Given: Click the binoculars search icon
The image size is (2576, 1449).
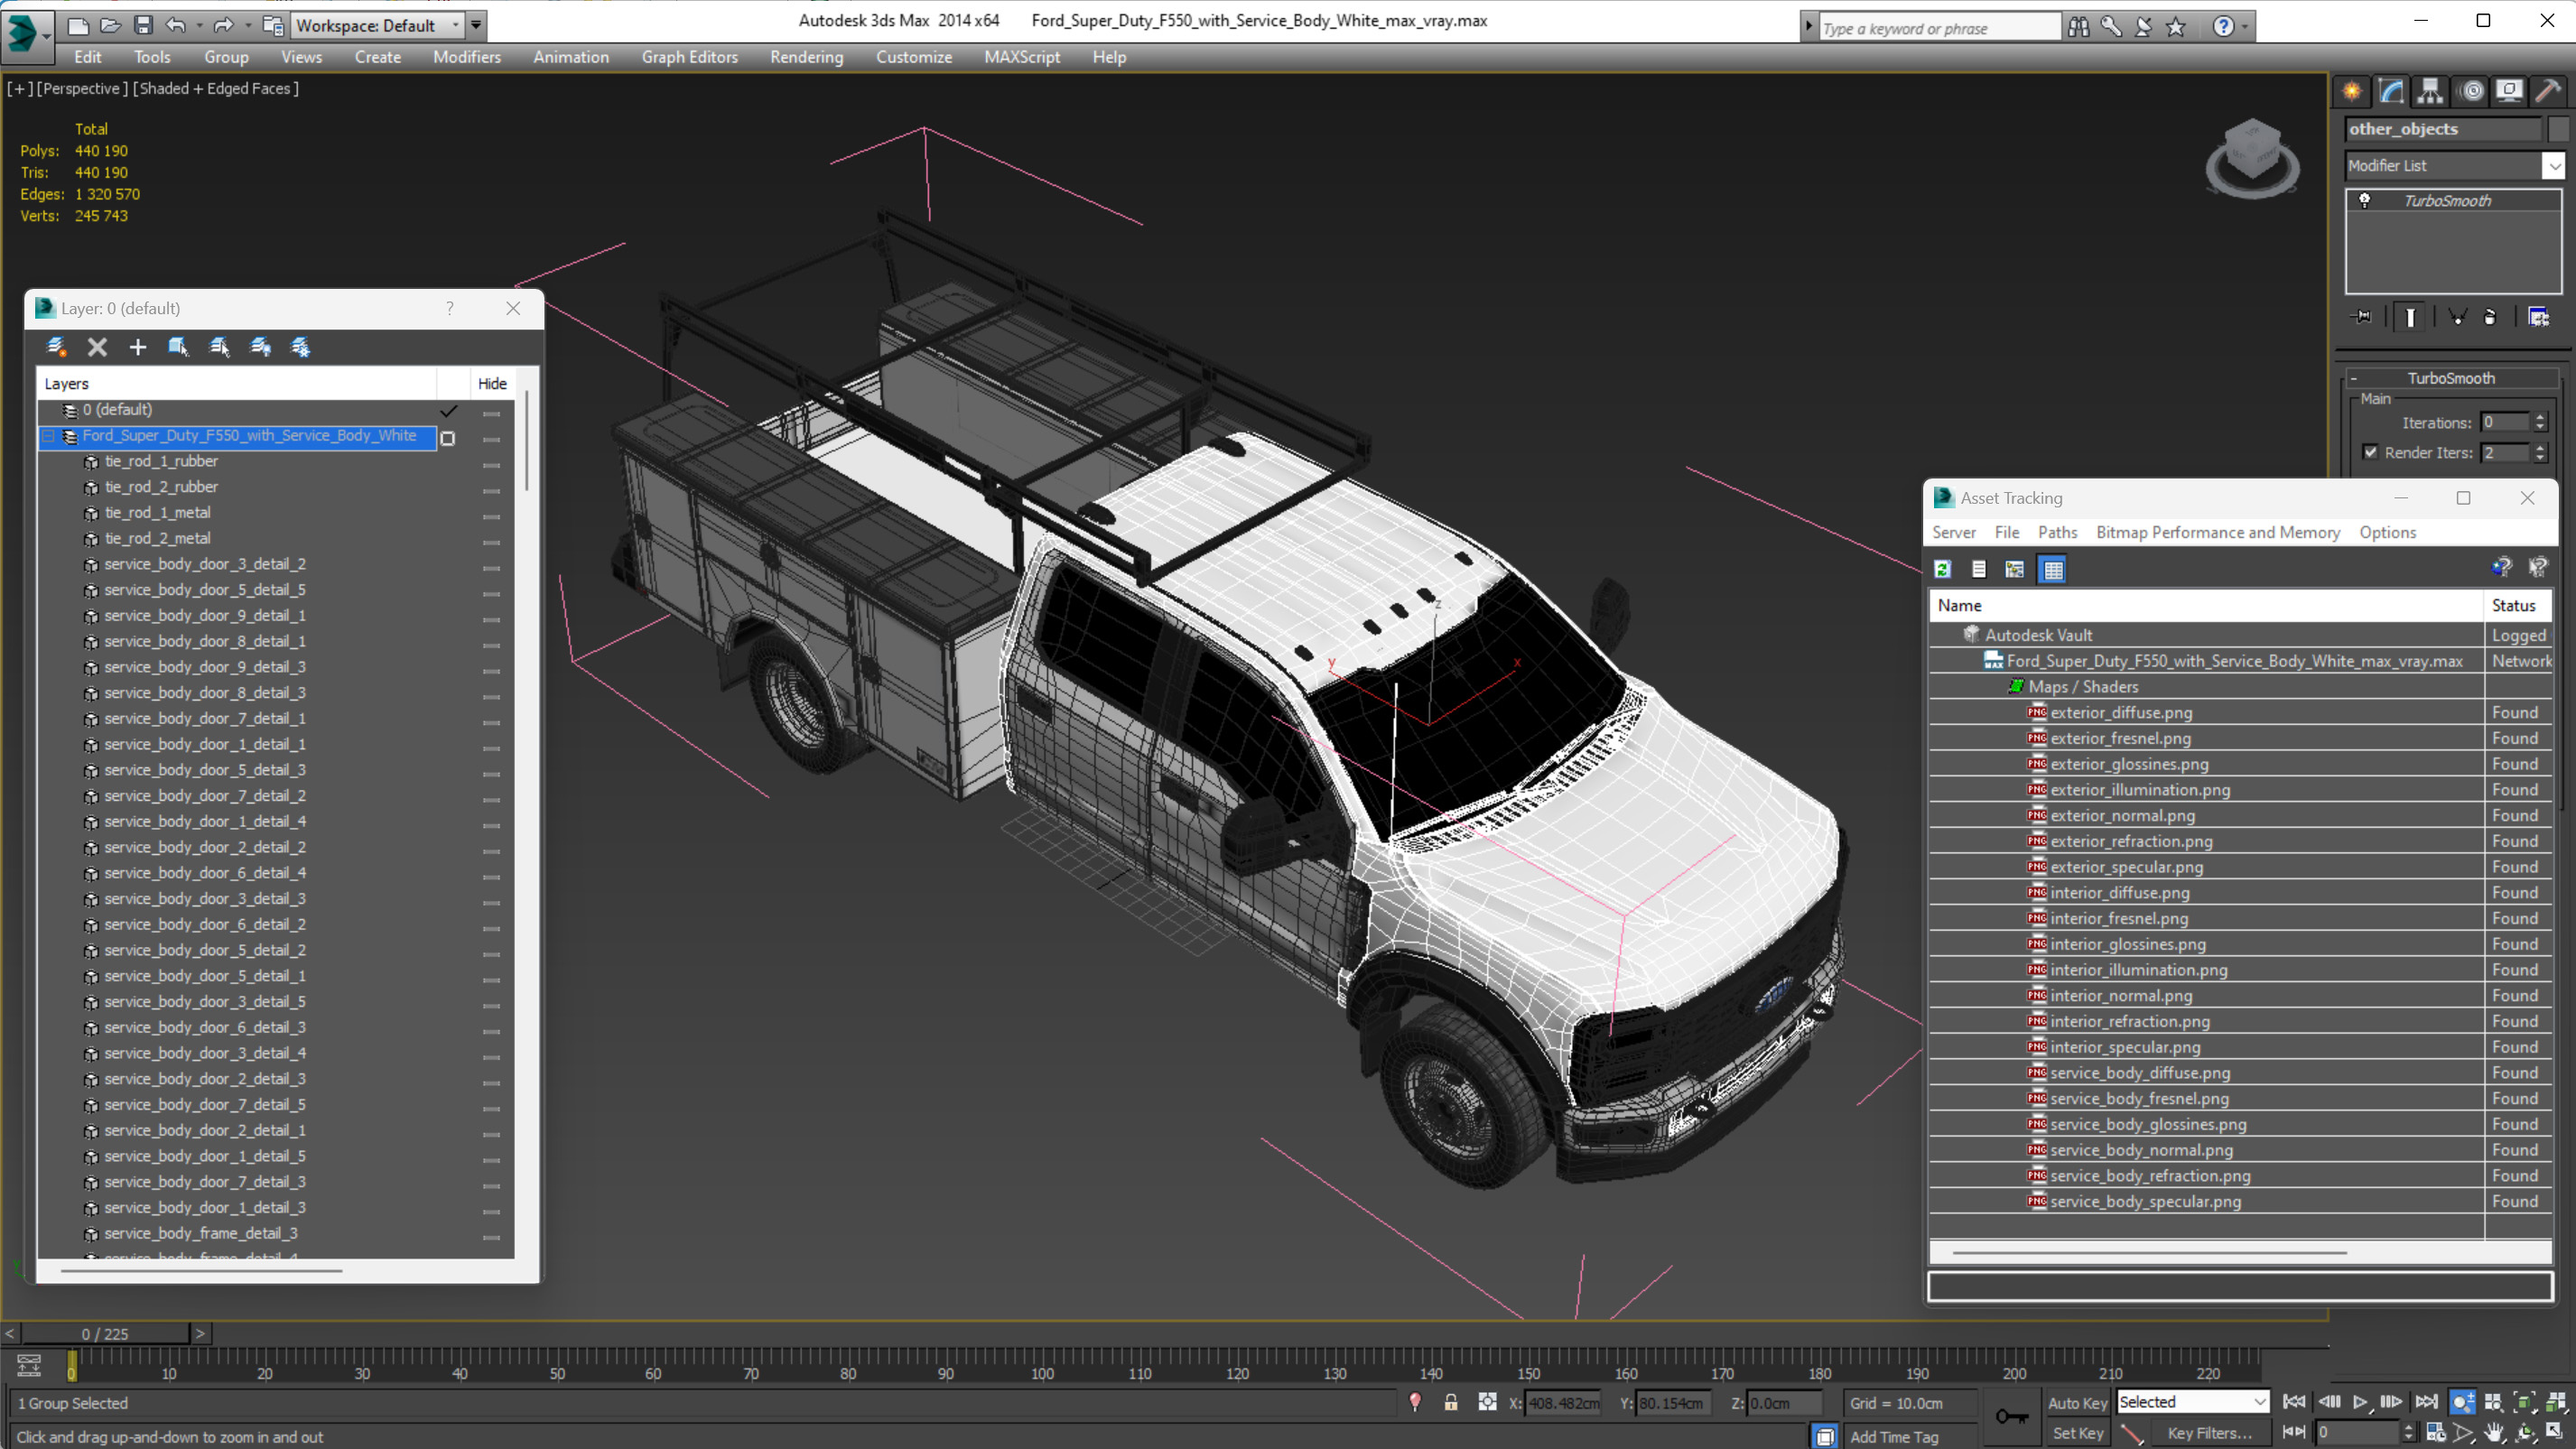Looking at the screenshot, I should click(2078, 27).
